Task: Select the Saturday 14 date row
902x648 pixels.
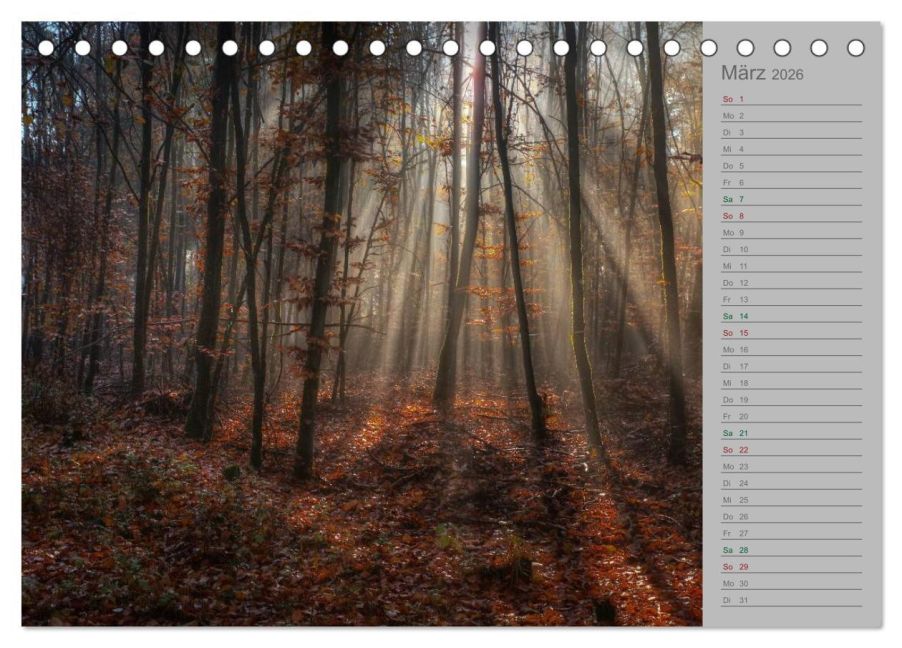Action: pos(792,316)
